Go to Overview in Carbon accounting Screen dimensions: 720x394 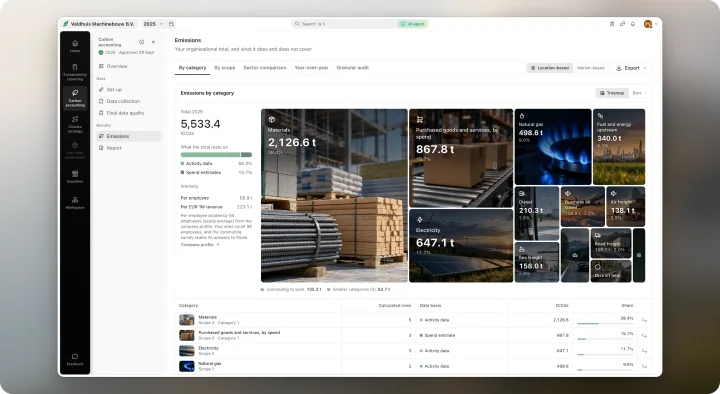click(x=128, y=67)
